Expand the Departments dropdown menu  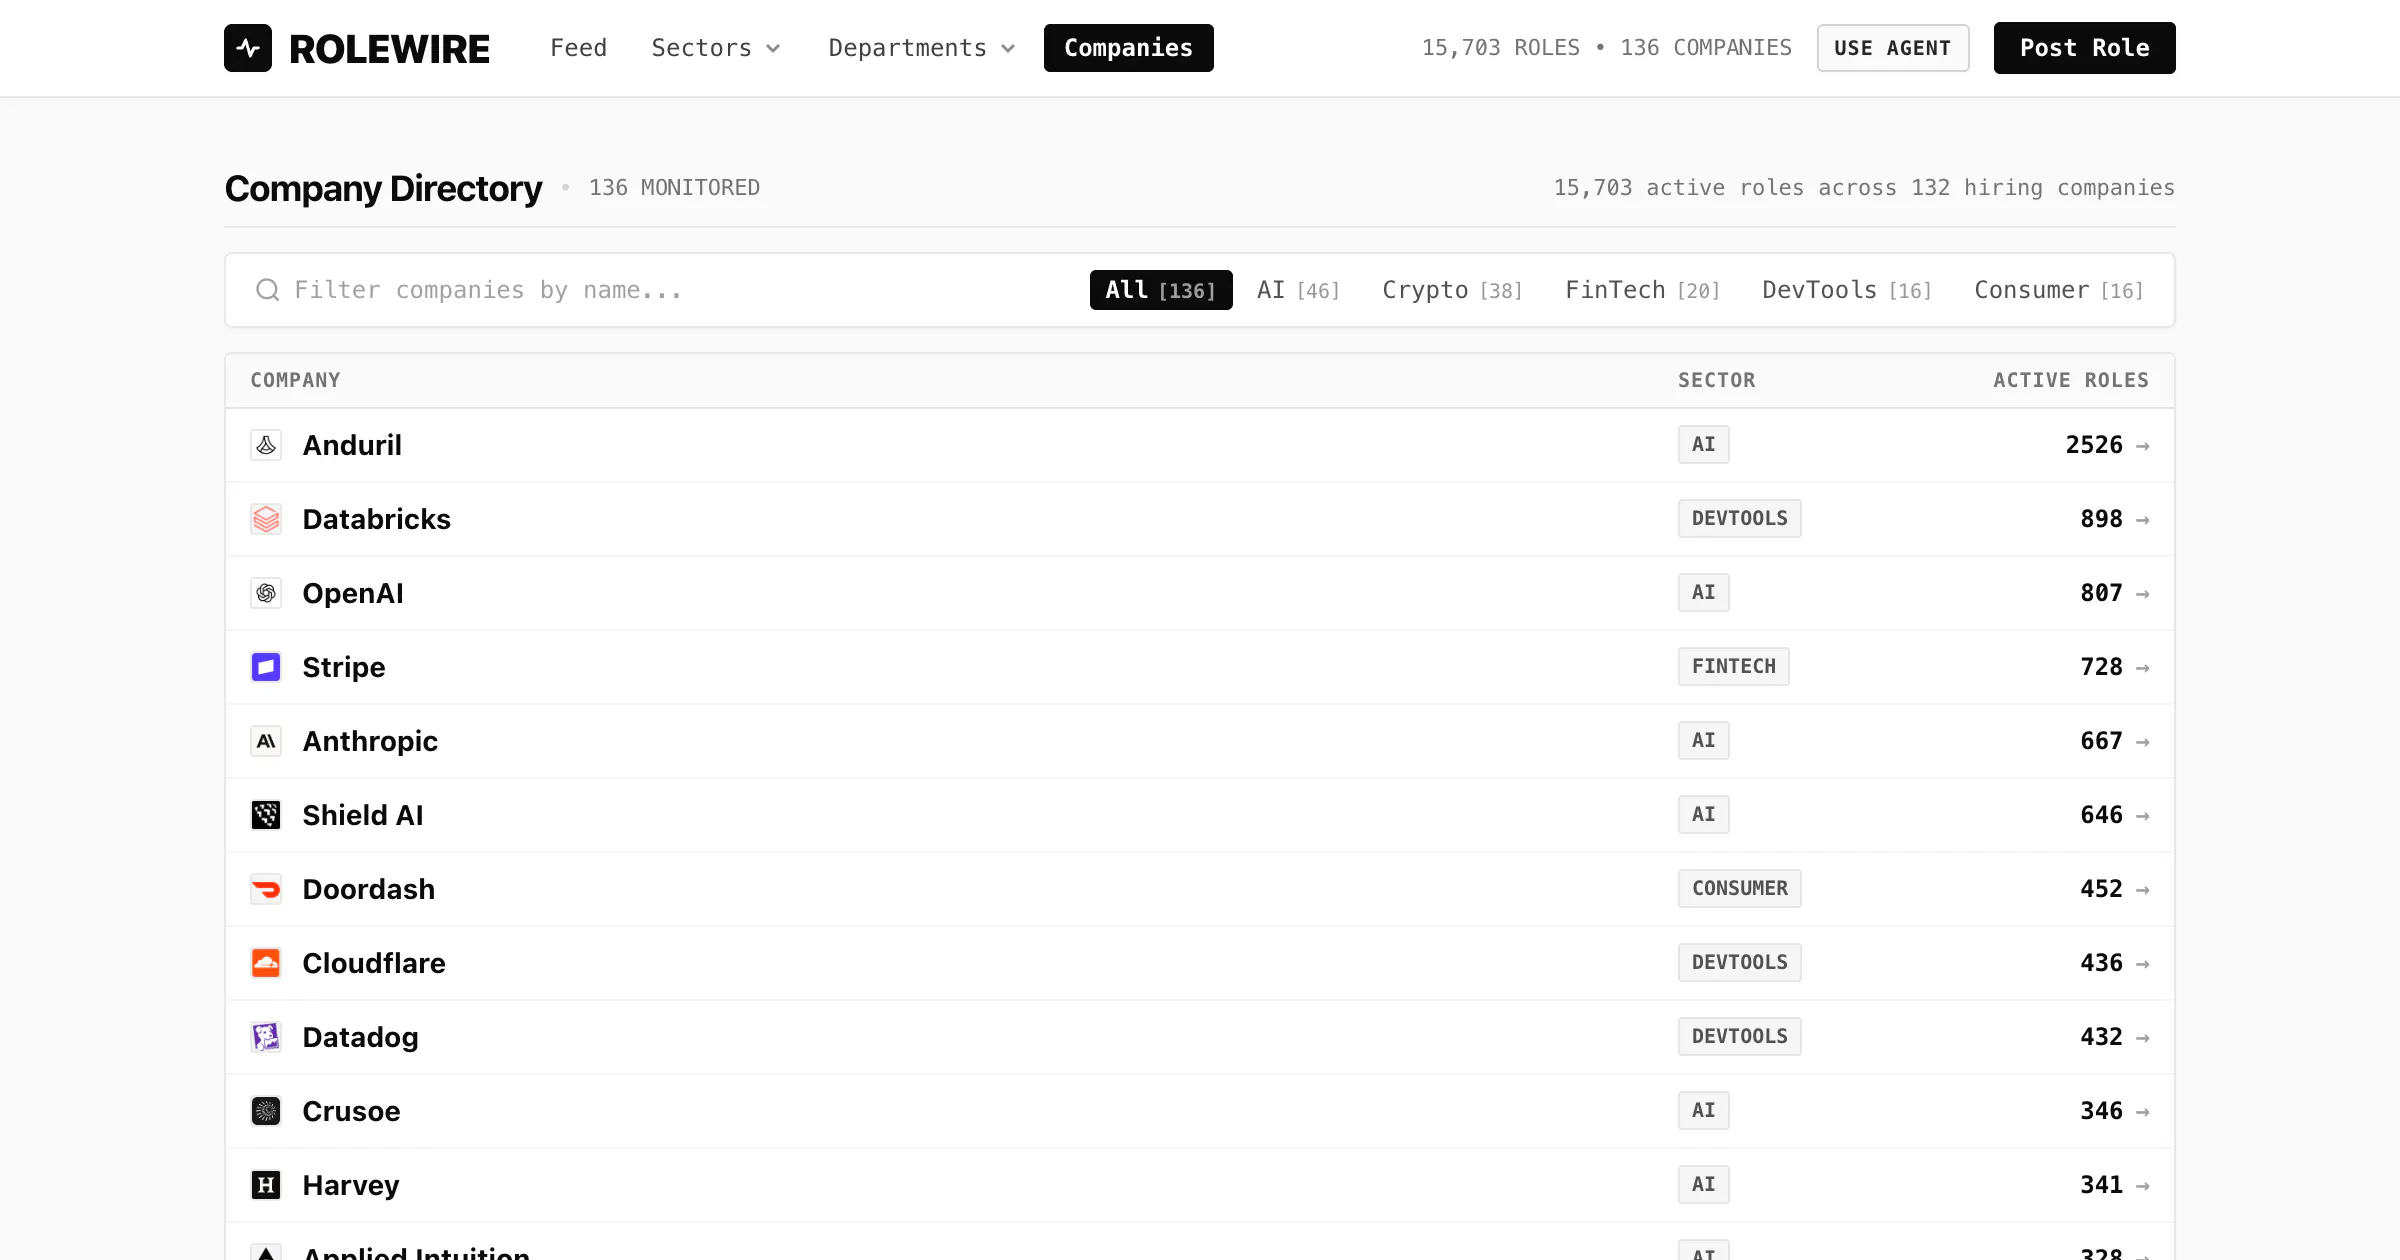pyautogui.click(x=921, y=48)
